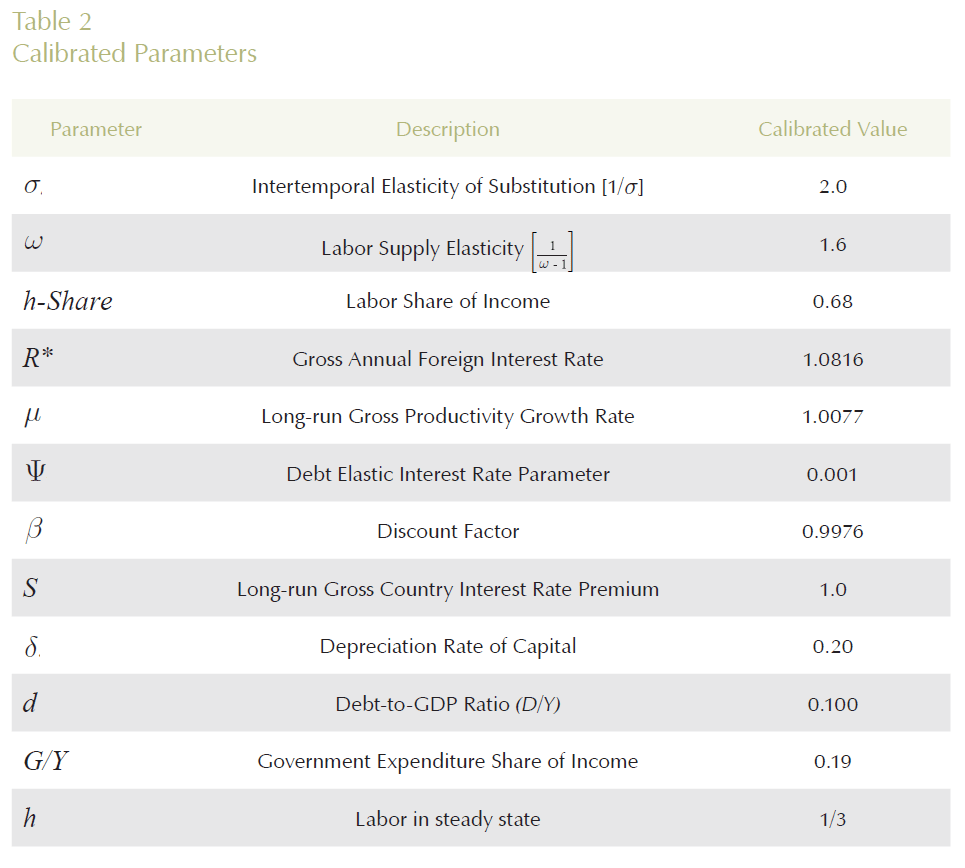Image resolution: width=965 pixels, height=868 pixels.
Task: Click the "1/3" steady state value
Action: click(x=832, y=819)
